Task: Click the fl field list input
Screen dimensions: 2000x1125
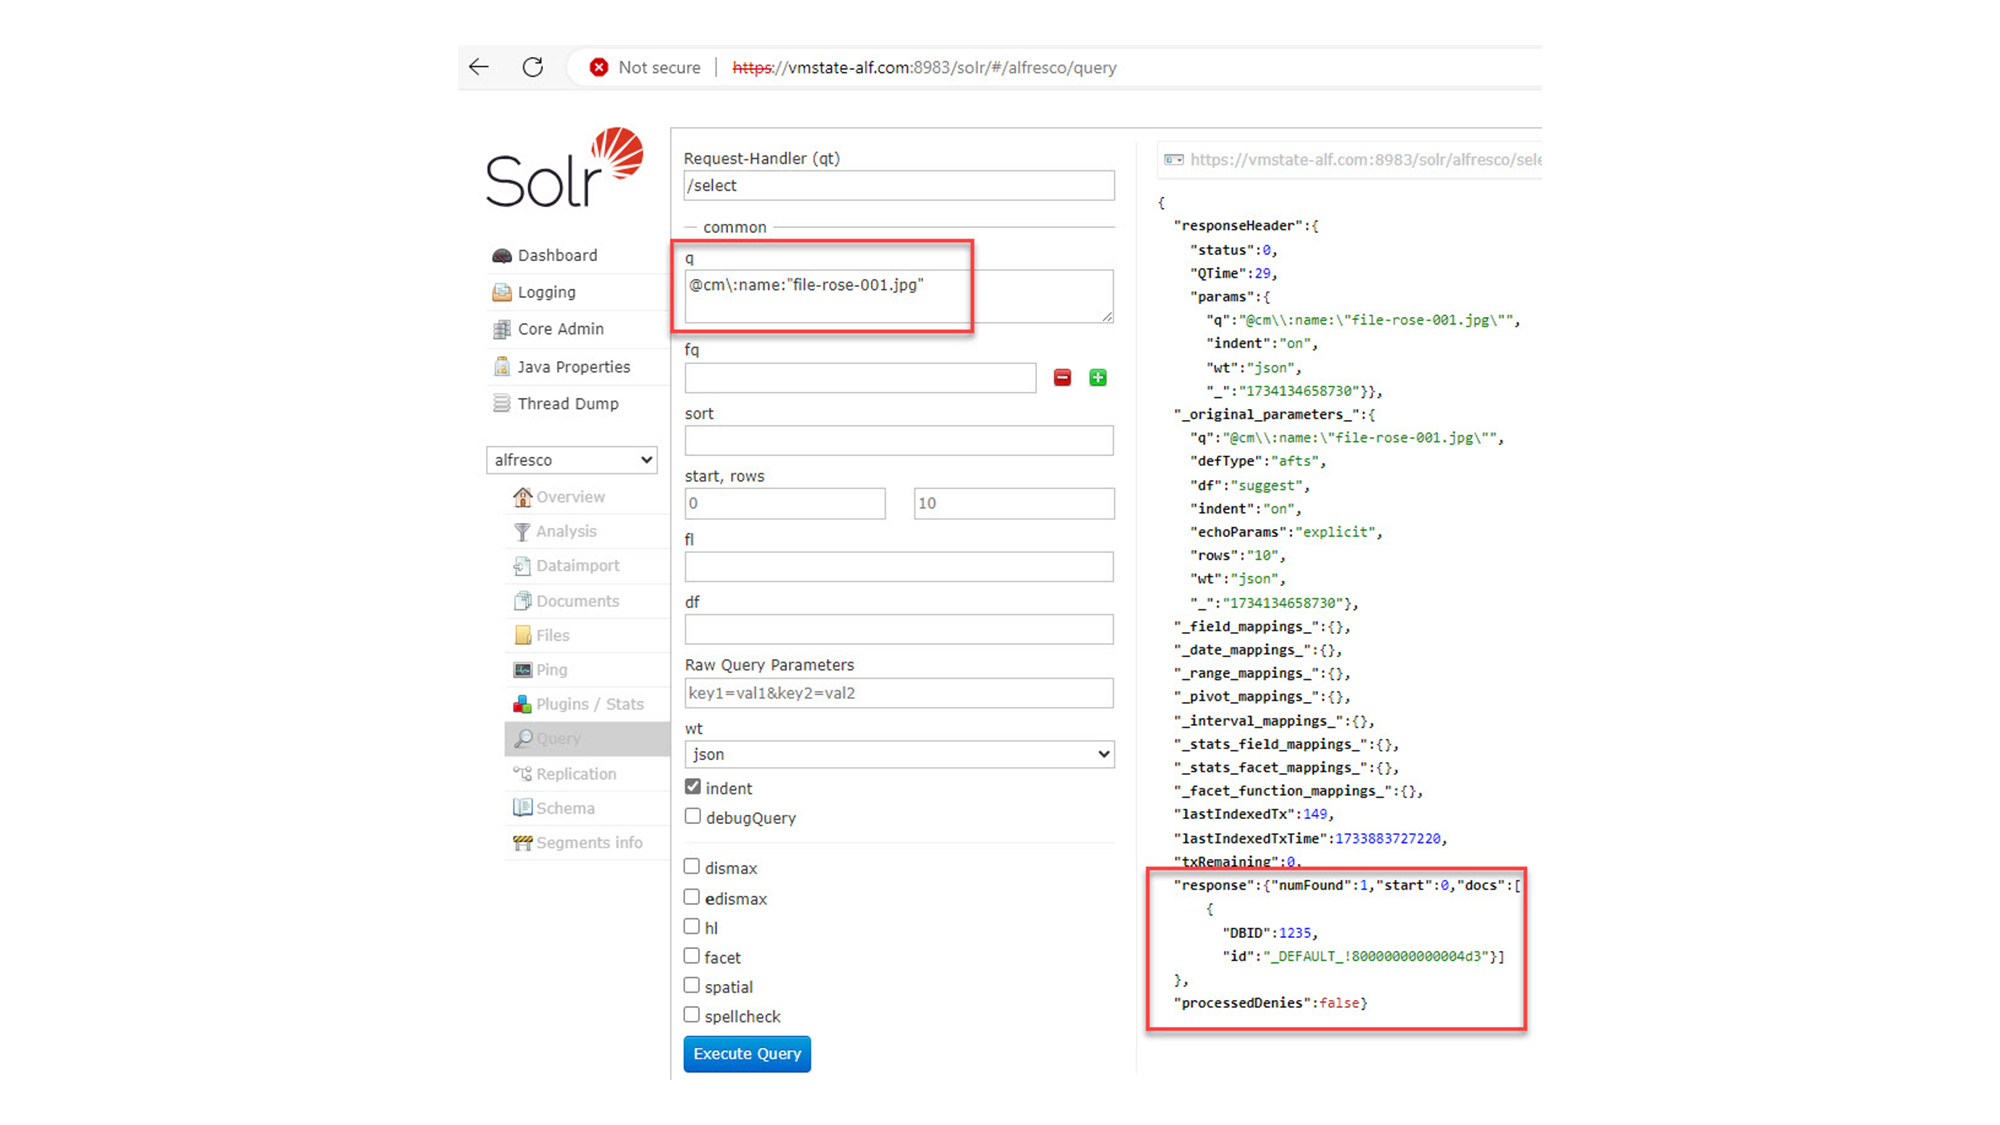Action: point(899,567)
